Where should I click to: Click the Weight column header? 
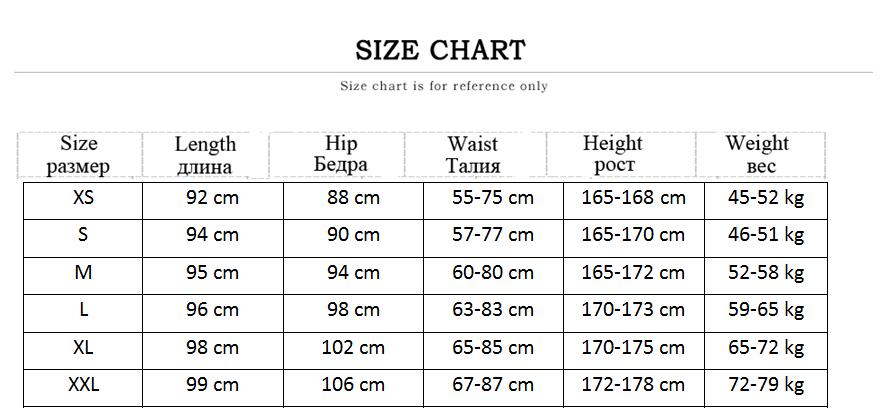click(x=758, y=154)
